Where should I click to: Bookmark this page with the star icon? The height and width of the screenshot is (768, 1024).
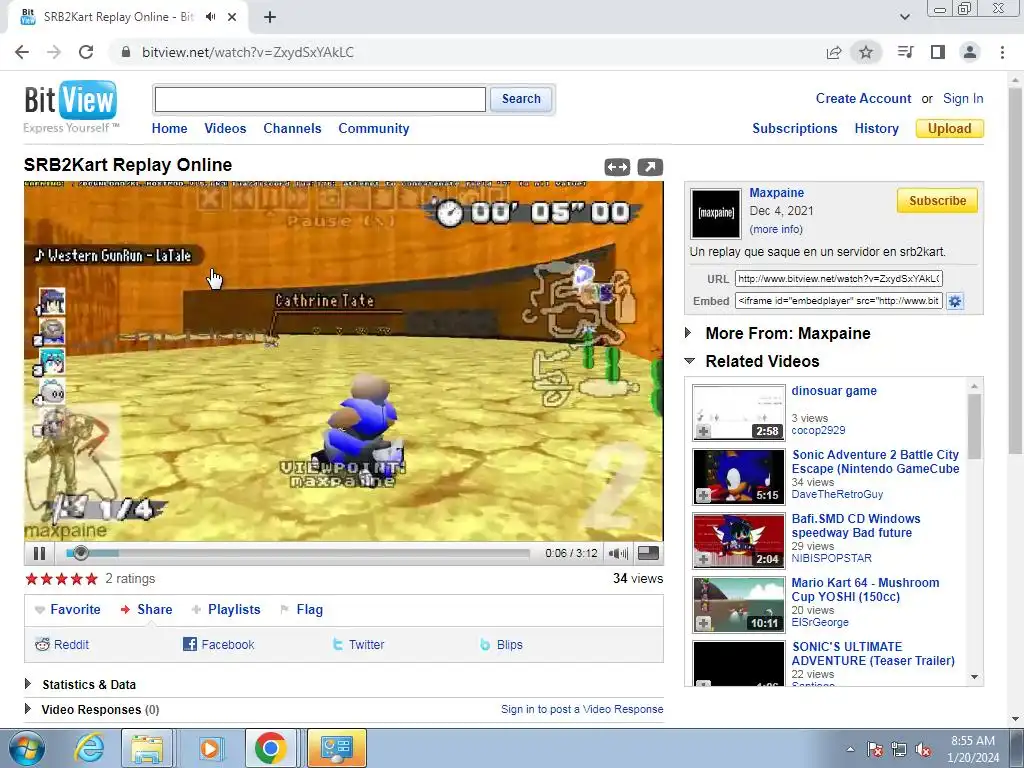point(866,52)
